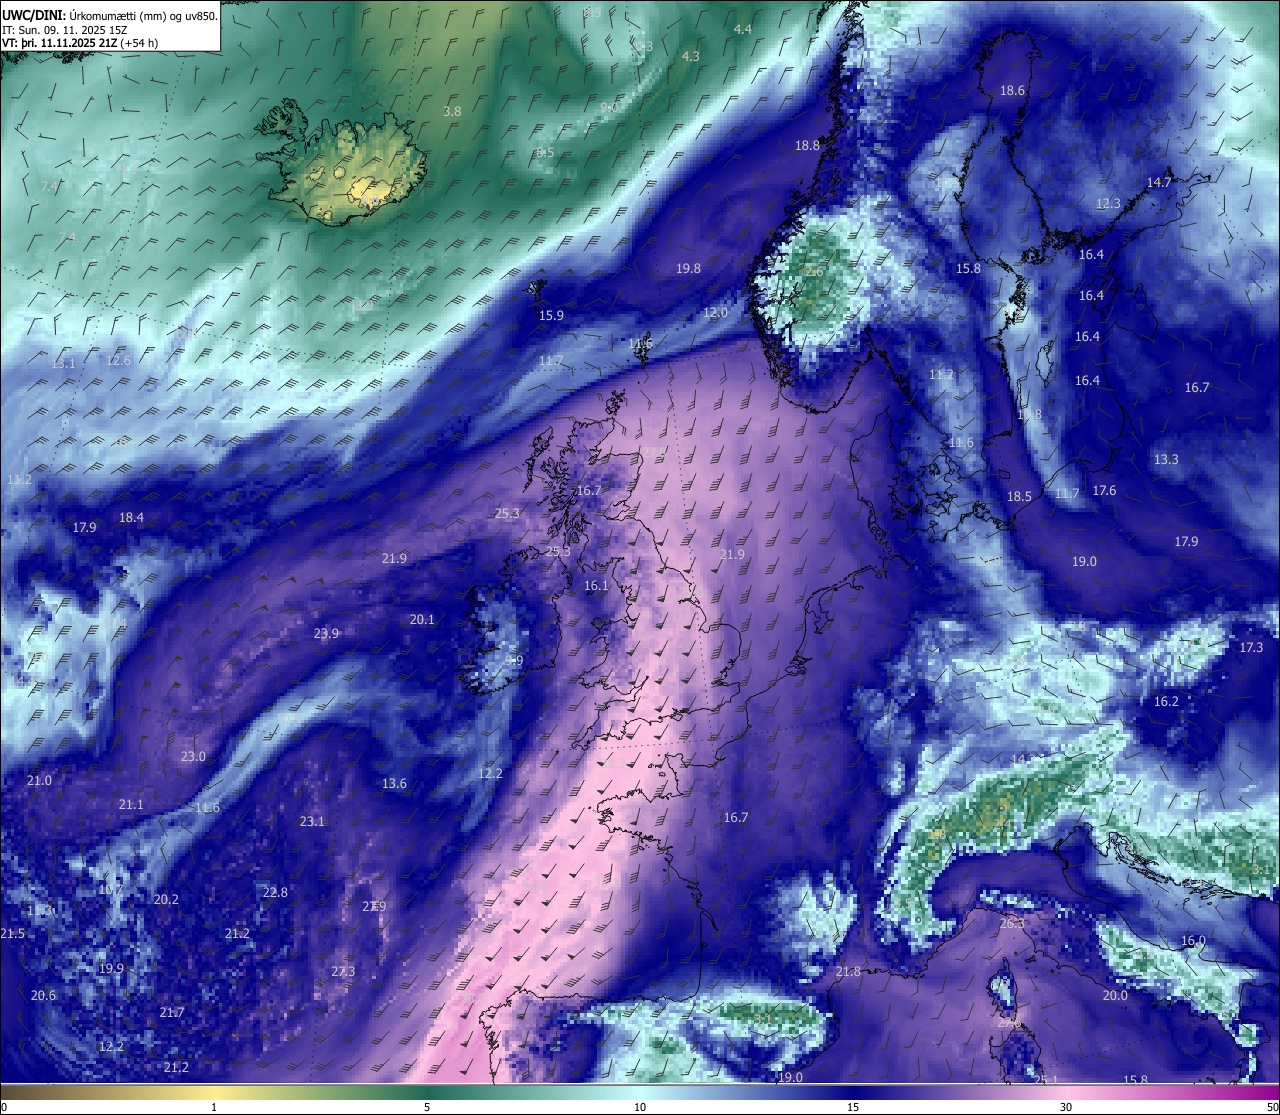The width and height of the screenshot is (1280, 1115).
Task: Click the 30 tick on the colour scale
Action: [1066, 1107]
